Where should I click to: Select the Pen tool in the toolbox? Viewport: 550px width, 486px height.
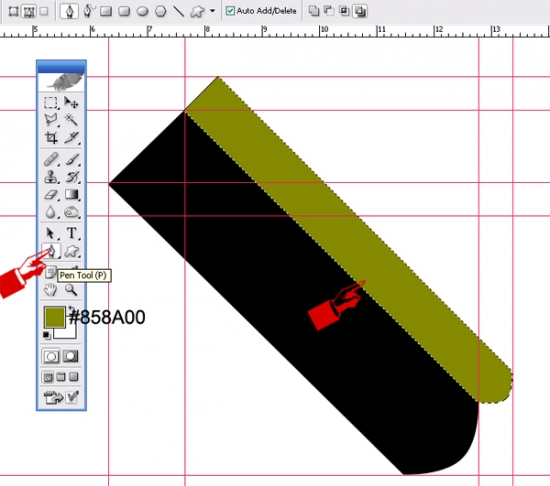pyautogui.click(x=51, y=251)
